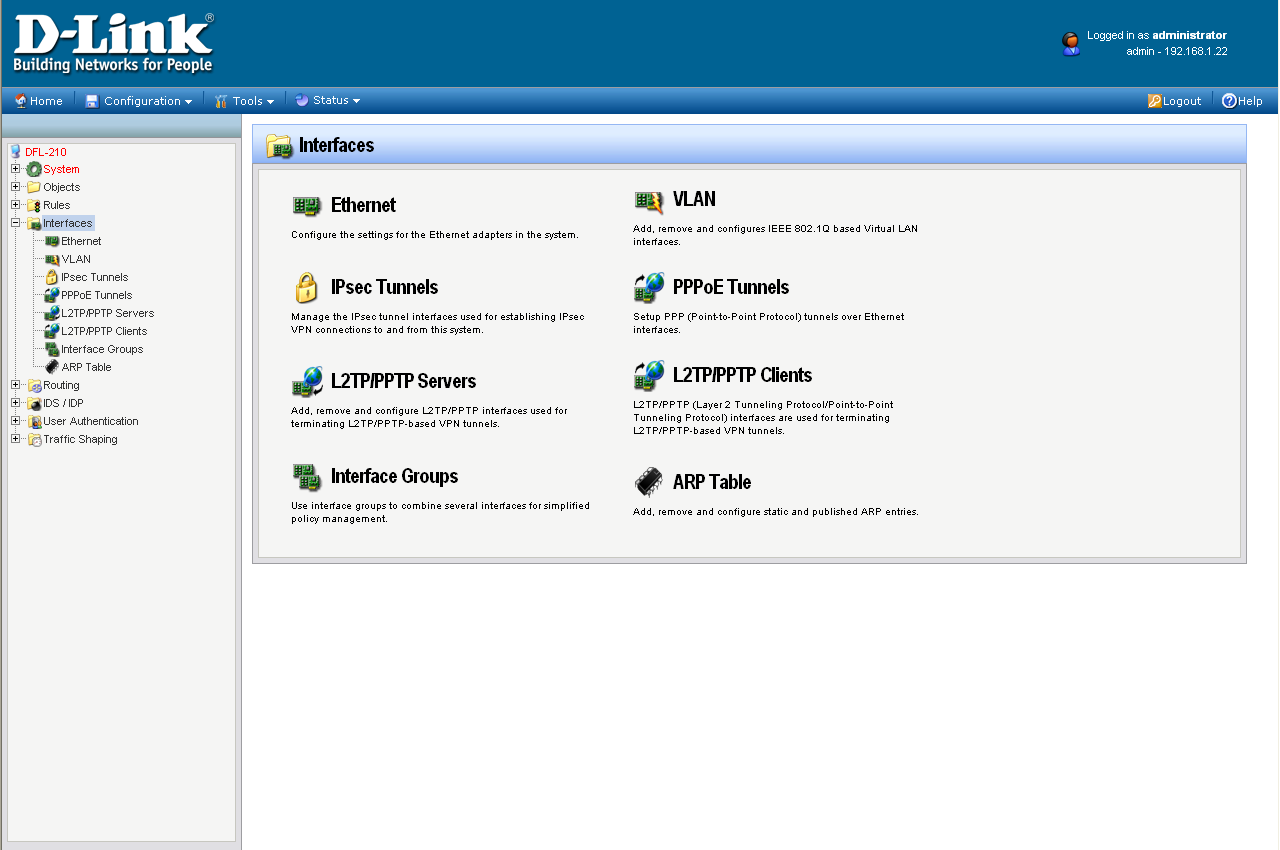Click the L2TP/PPTP Servers icon in tree
The image size is (1280, 850).
52,313
